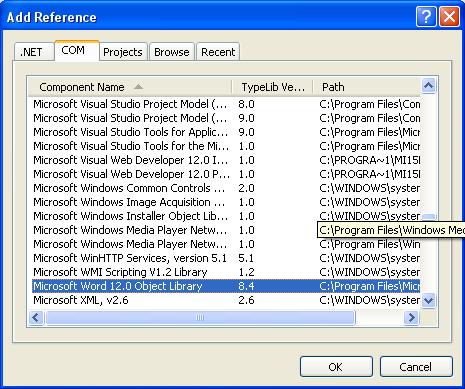Confirm with the OK button
The width and height of the screenshot is (465, 389).
pos(336,367)
